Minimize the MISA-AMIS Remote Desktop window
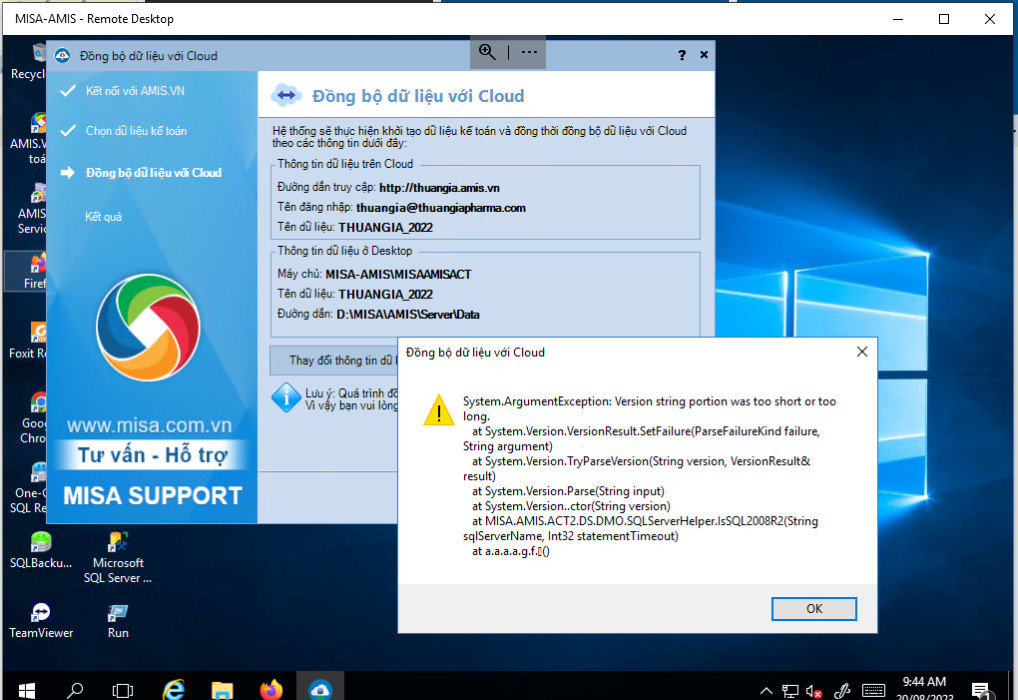The height and width of the screenshot is (700, 1018). 898,19
